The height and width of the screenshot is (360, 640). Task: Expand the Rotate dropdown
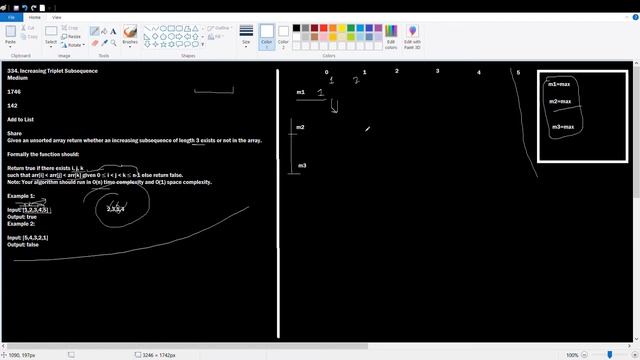(84, 45)
